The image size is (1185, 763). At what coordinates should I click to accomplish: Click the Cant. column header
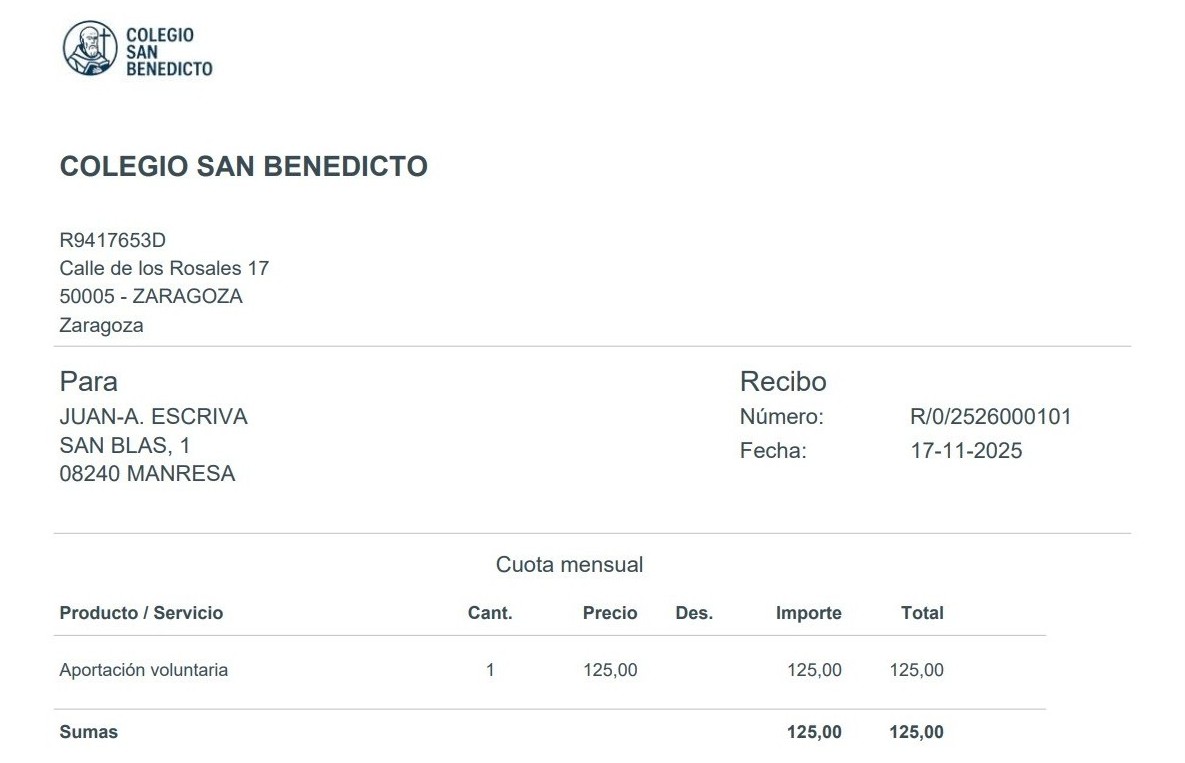tap(490, 613)
